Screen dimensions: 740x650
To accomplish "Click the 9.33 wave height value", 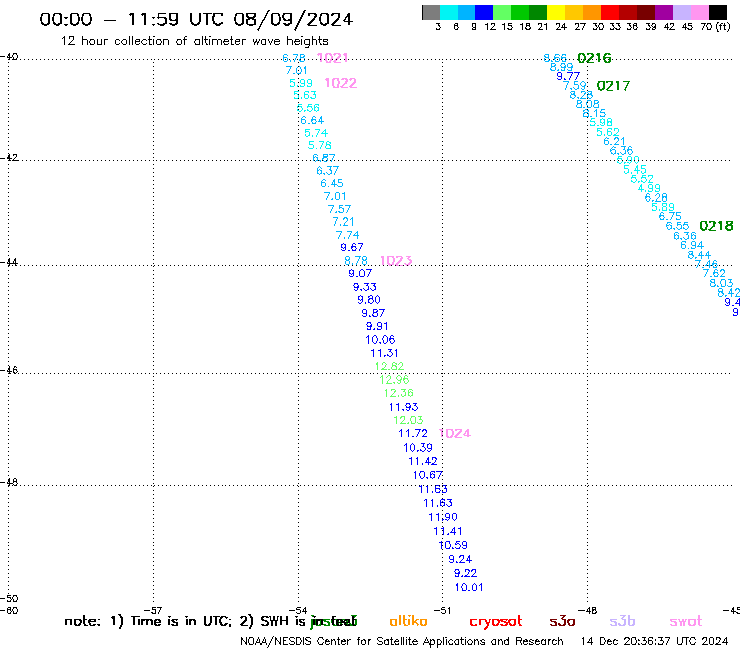I will [x=365, y=287].
